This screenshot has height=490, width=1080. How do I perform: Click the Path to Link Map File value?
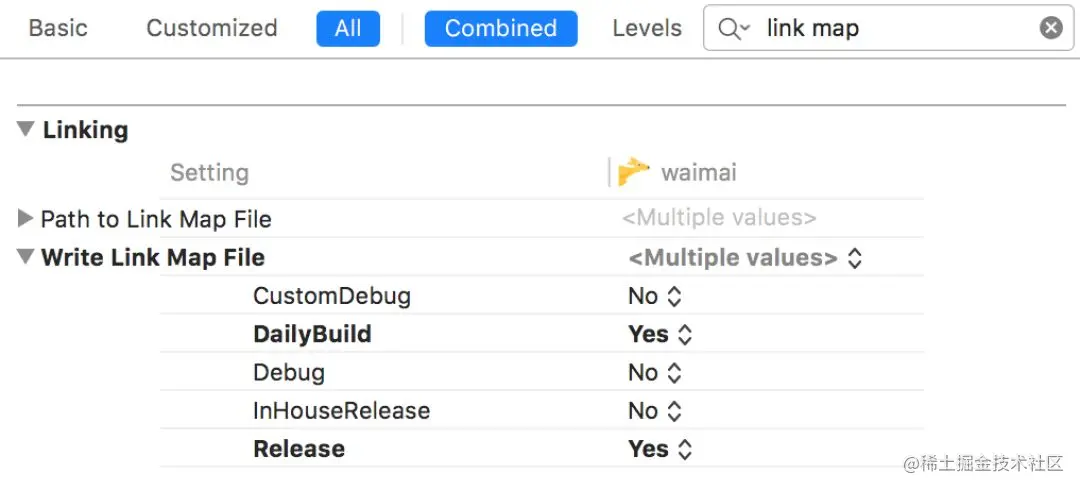click(719, 218)
